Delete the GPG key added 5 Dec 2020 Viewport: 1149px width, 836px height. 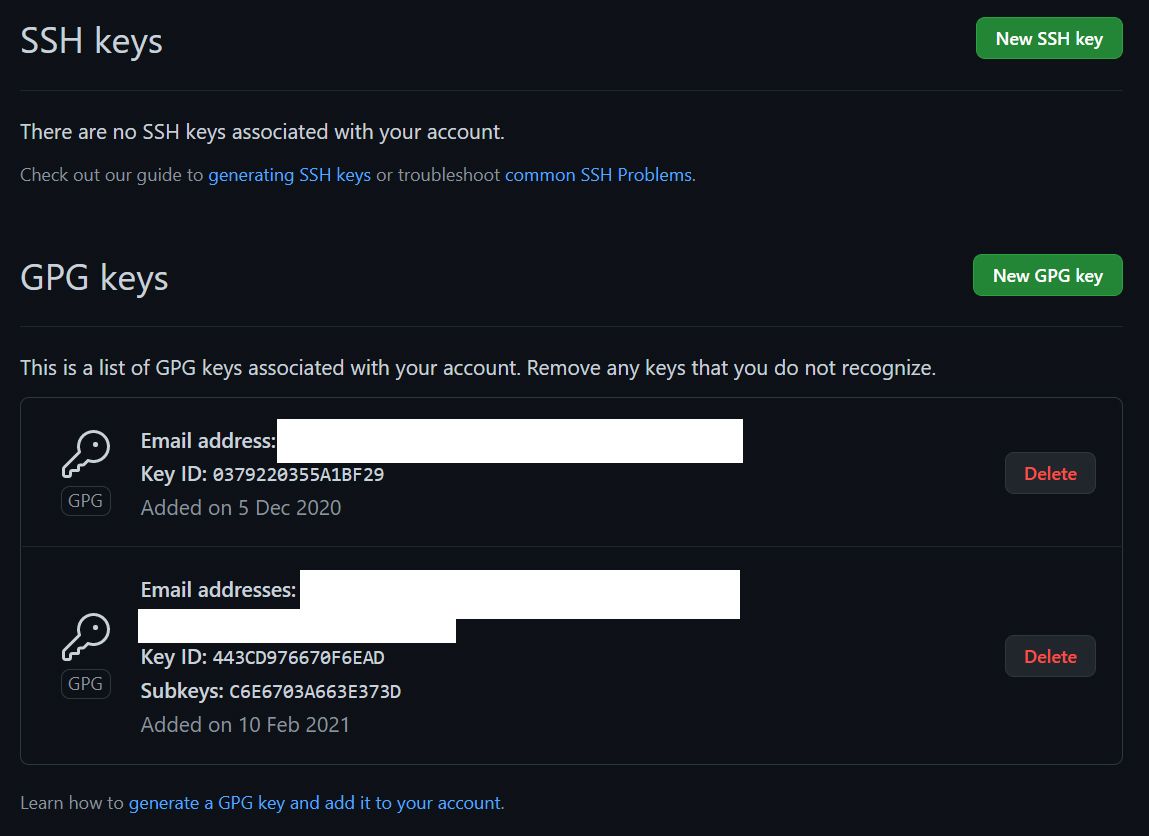pyautogui.click(x=1049, y=473)
